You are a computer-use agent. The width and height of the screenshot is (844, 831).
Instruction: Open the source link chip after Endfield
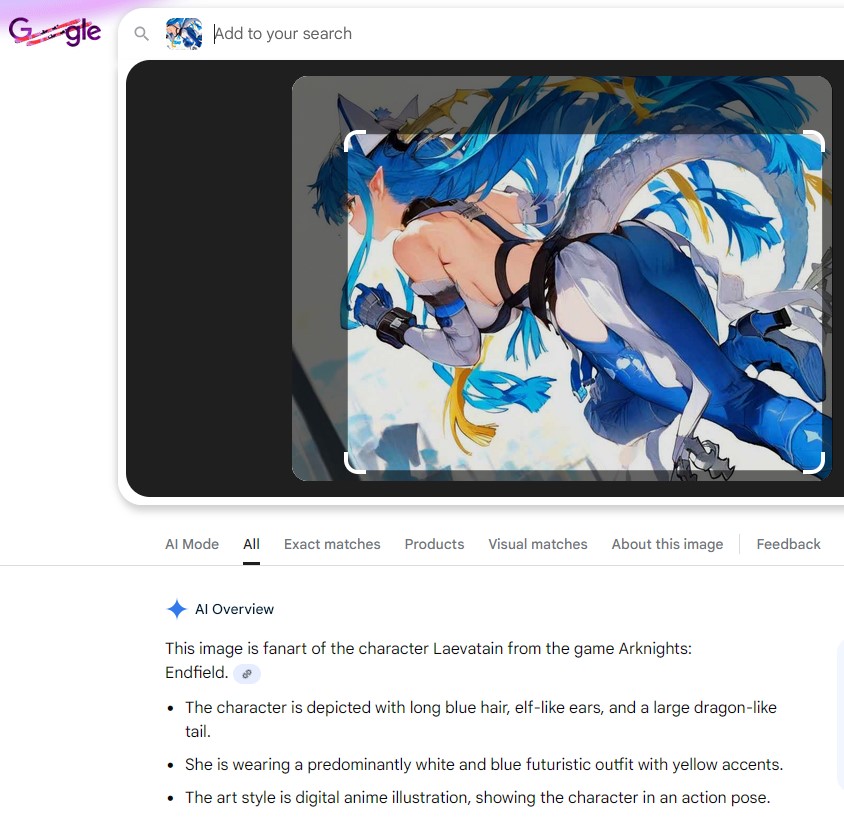tap(247, 674)
